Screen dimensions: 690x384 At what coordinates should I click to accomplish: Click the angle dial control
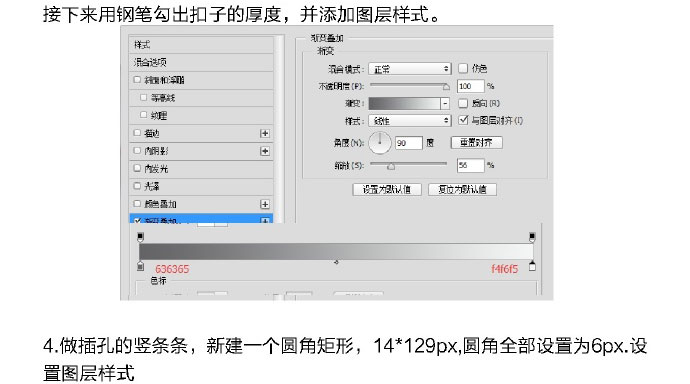point(379,143)
